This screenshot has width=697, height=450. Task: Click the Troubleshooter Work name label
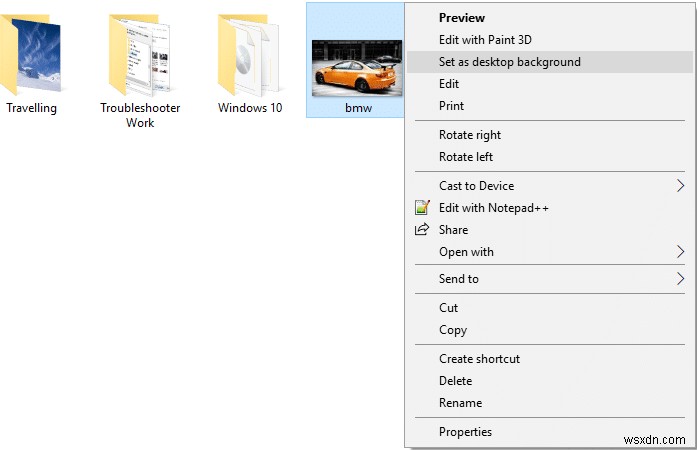coord(140,115)
